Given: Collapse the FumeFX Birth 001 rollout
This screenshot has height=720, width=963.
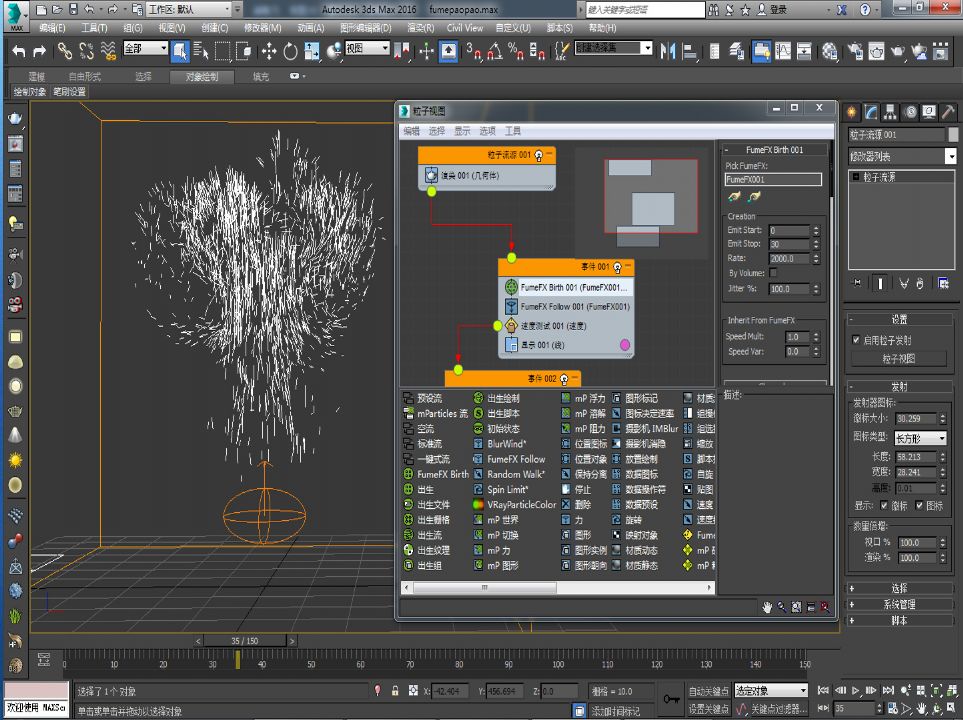Looking at the screenshot, I should pyautogui.click(x=774, y=150).
